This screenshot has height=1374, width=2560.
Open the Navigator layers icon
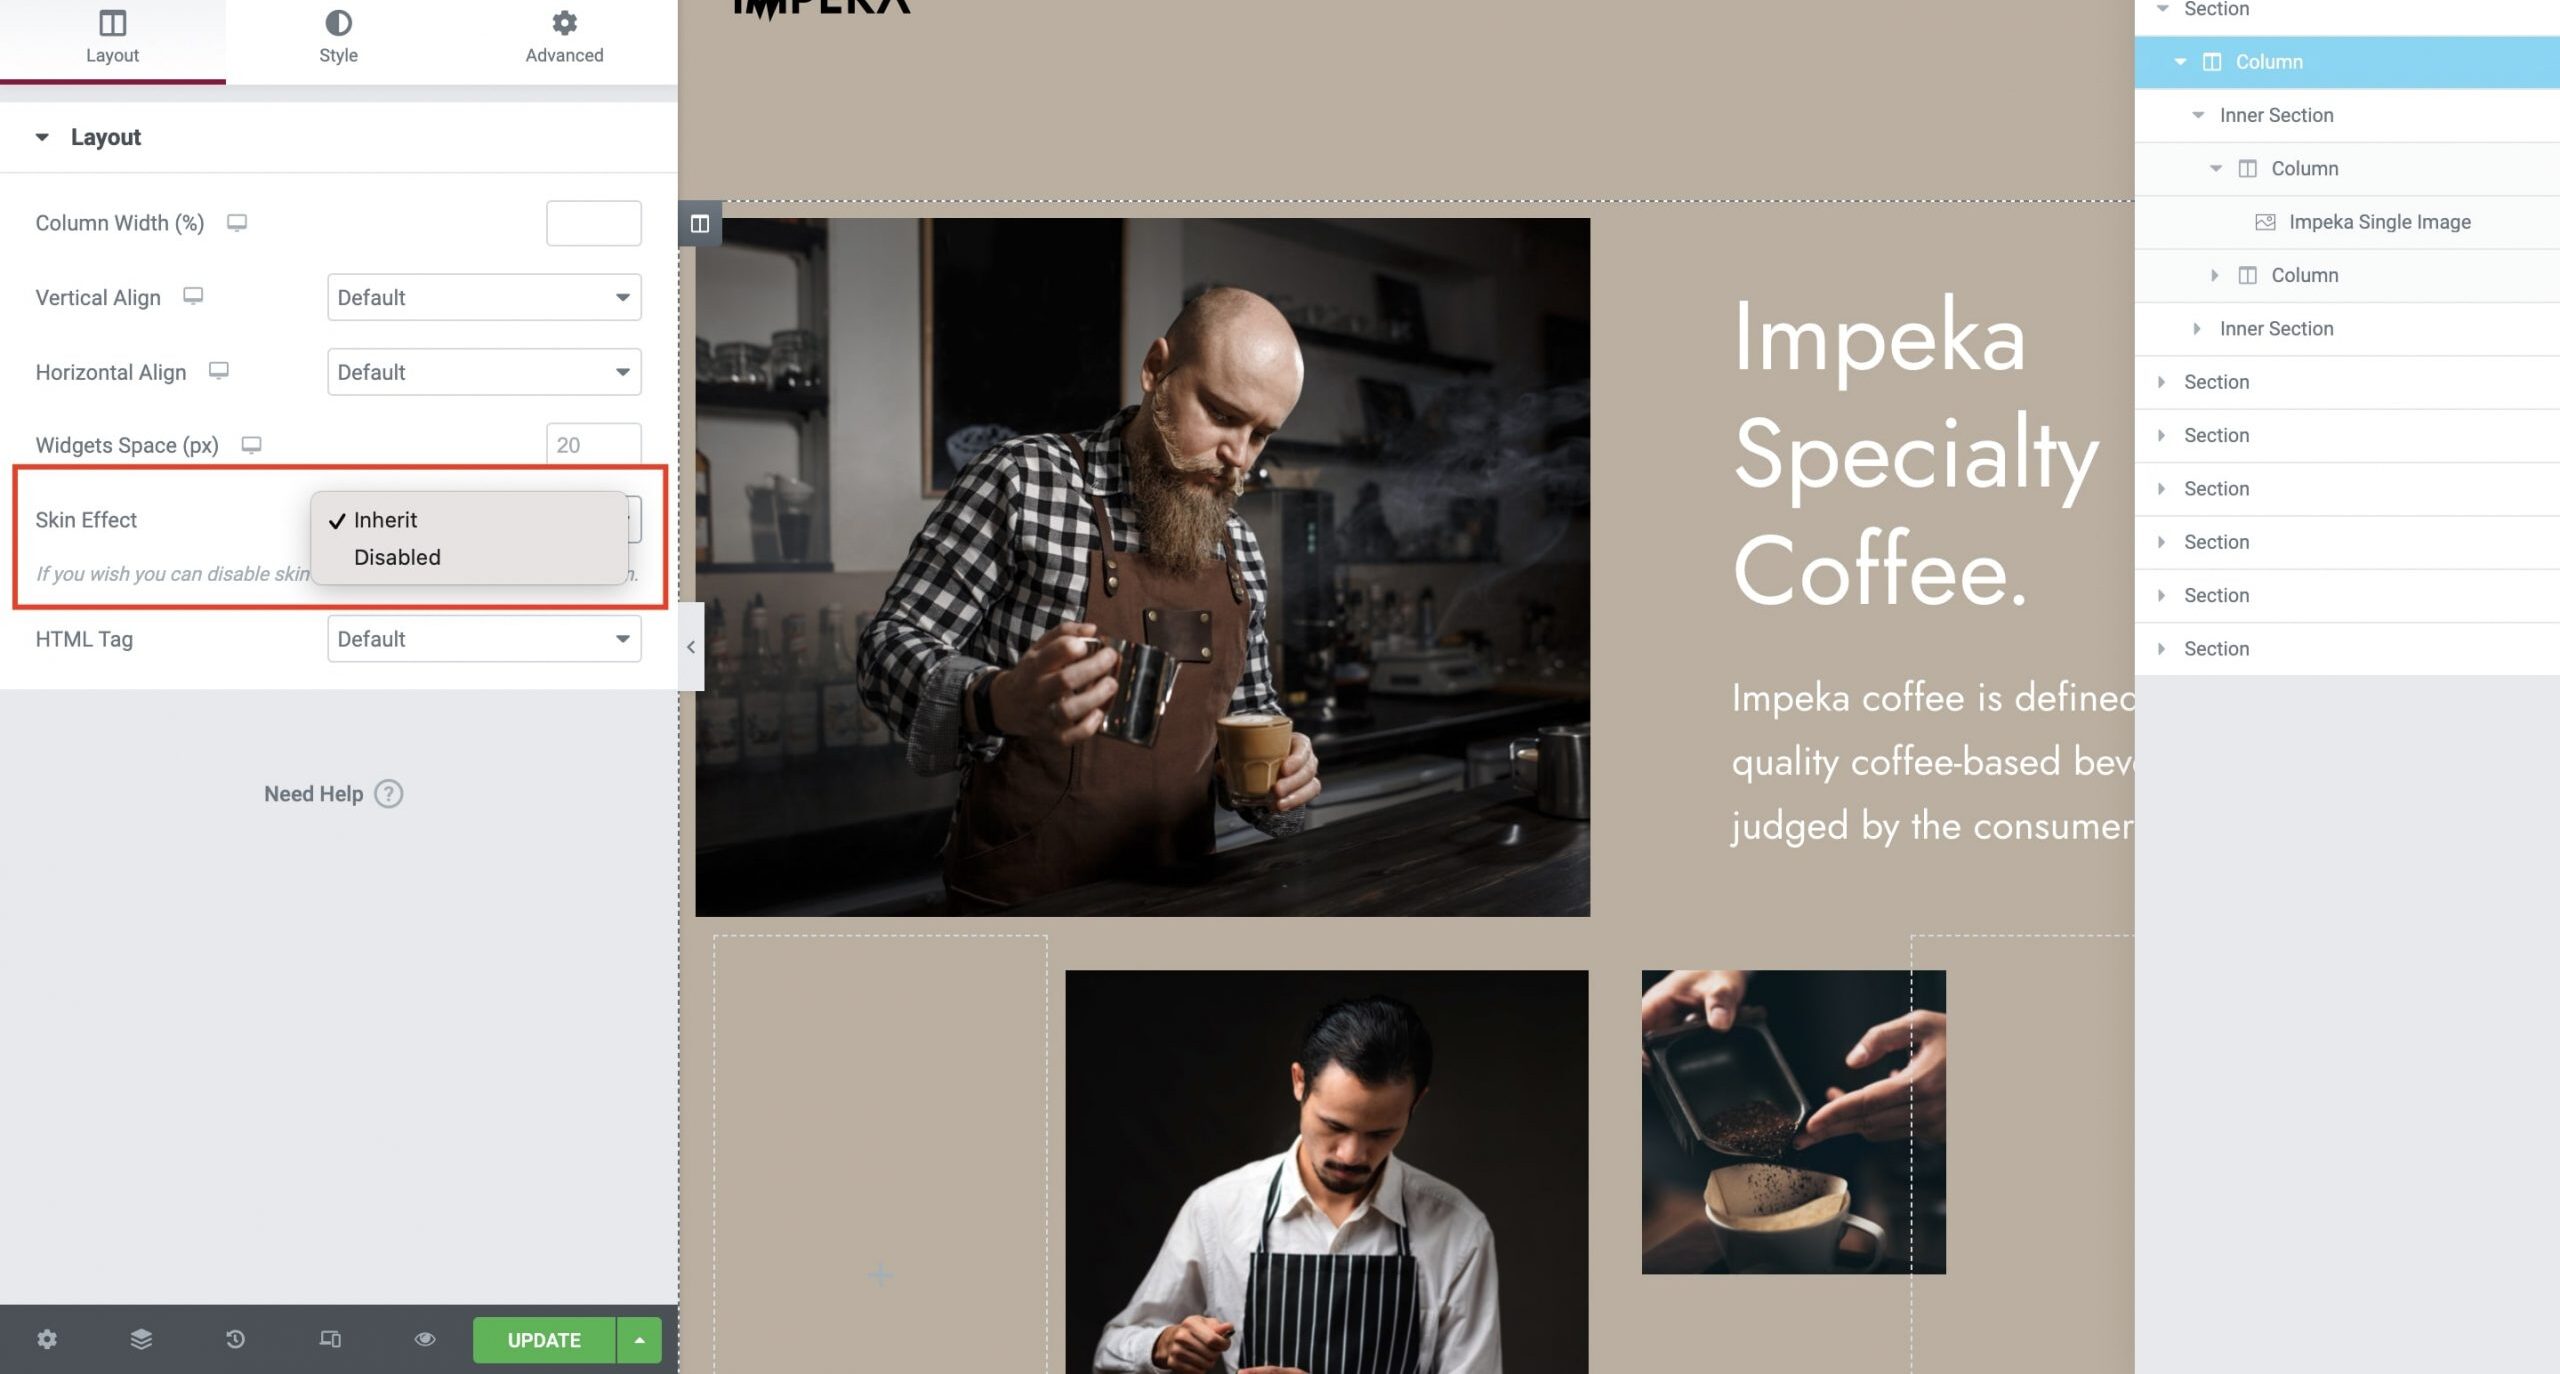(141, 1339)
